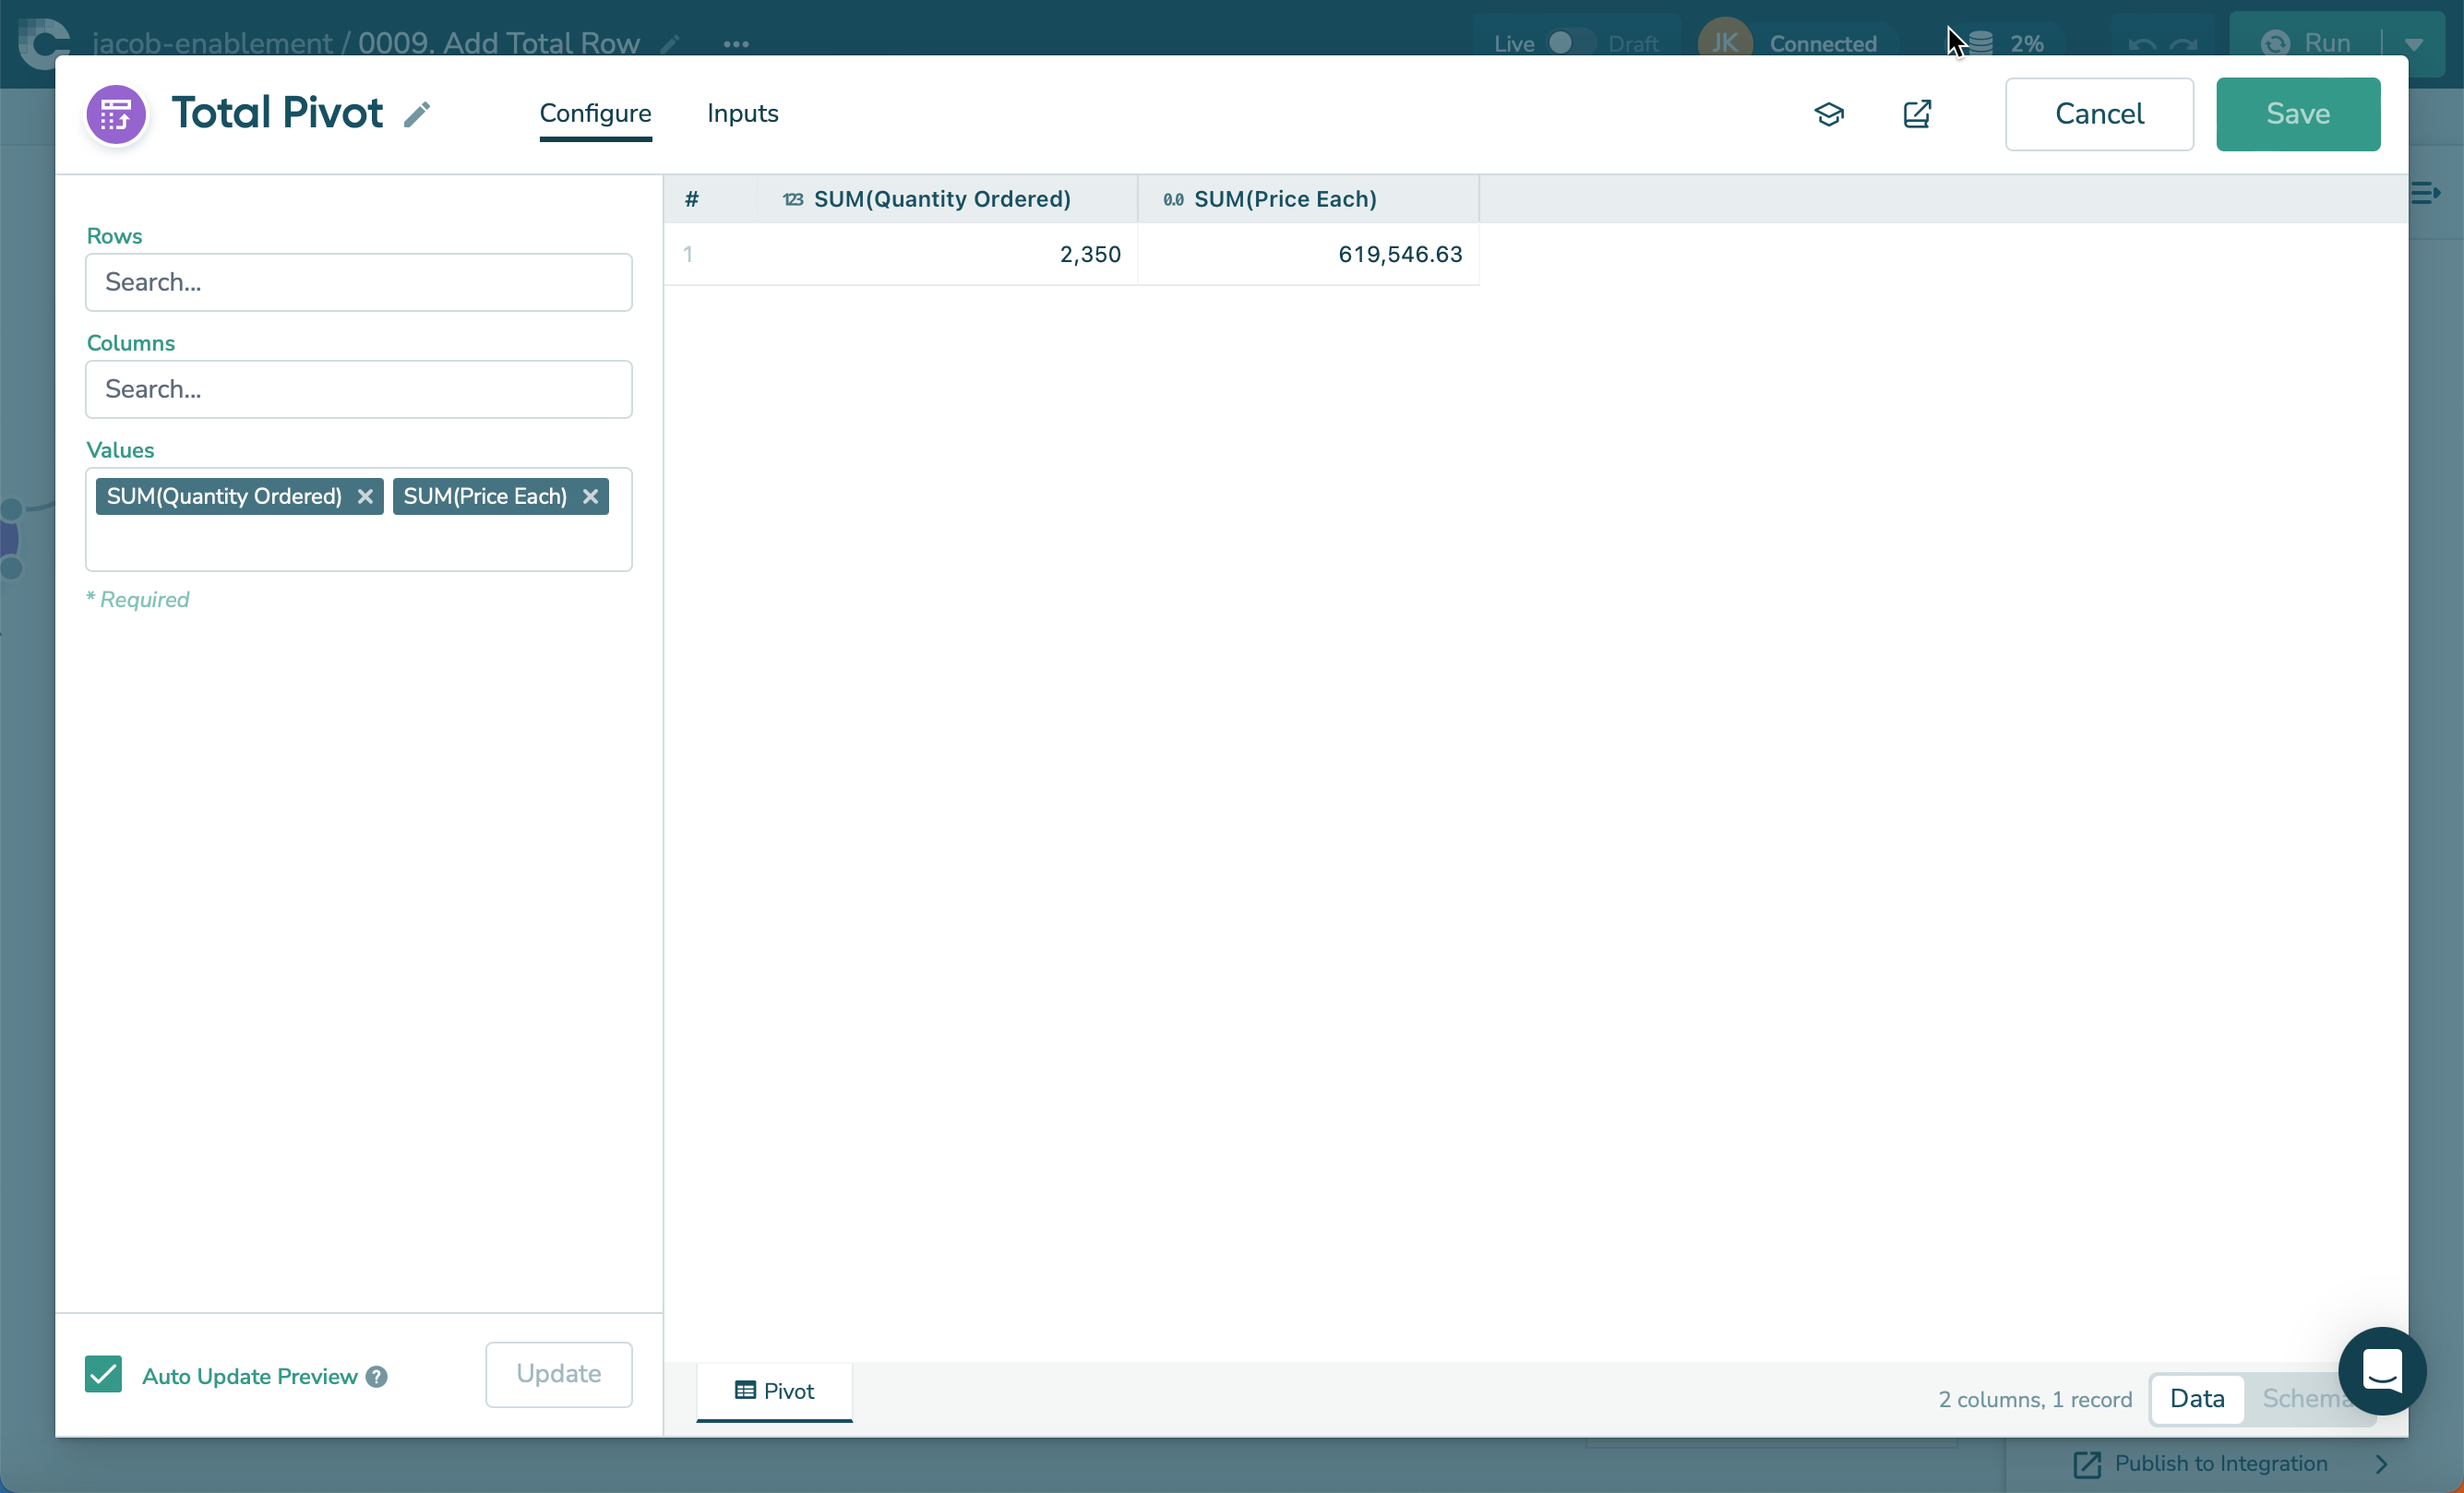Click the open in new window icon
This screenshot has height=1493, width=2464.
click(x=1916, y=114)
